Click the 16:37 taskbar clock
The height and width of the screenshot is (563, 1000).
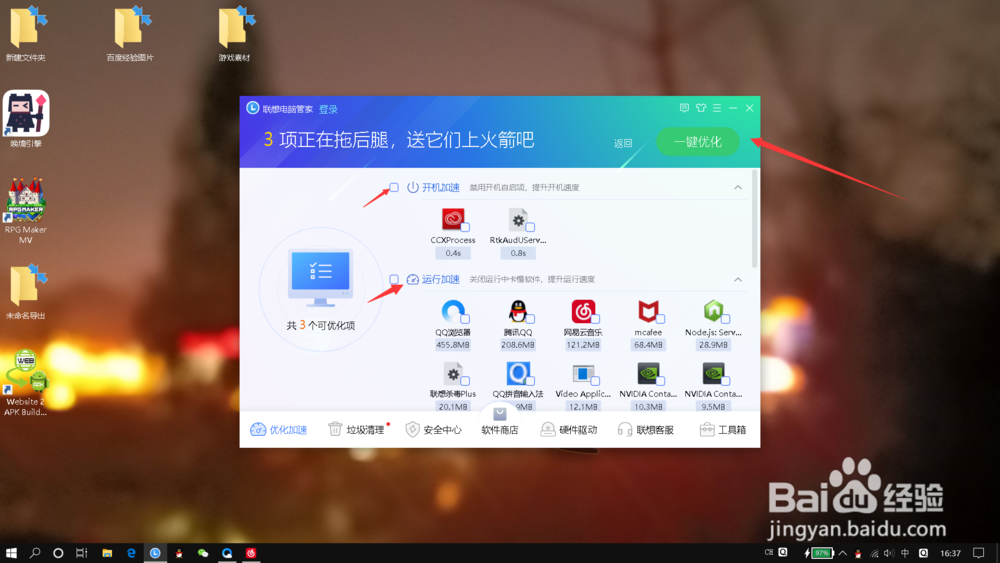[950, 553]
